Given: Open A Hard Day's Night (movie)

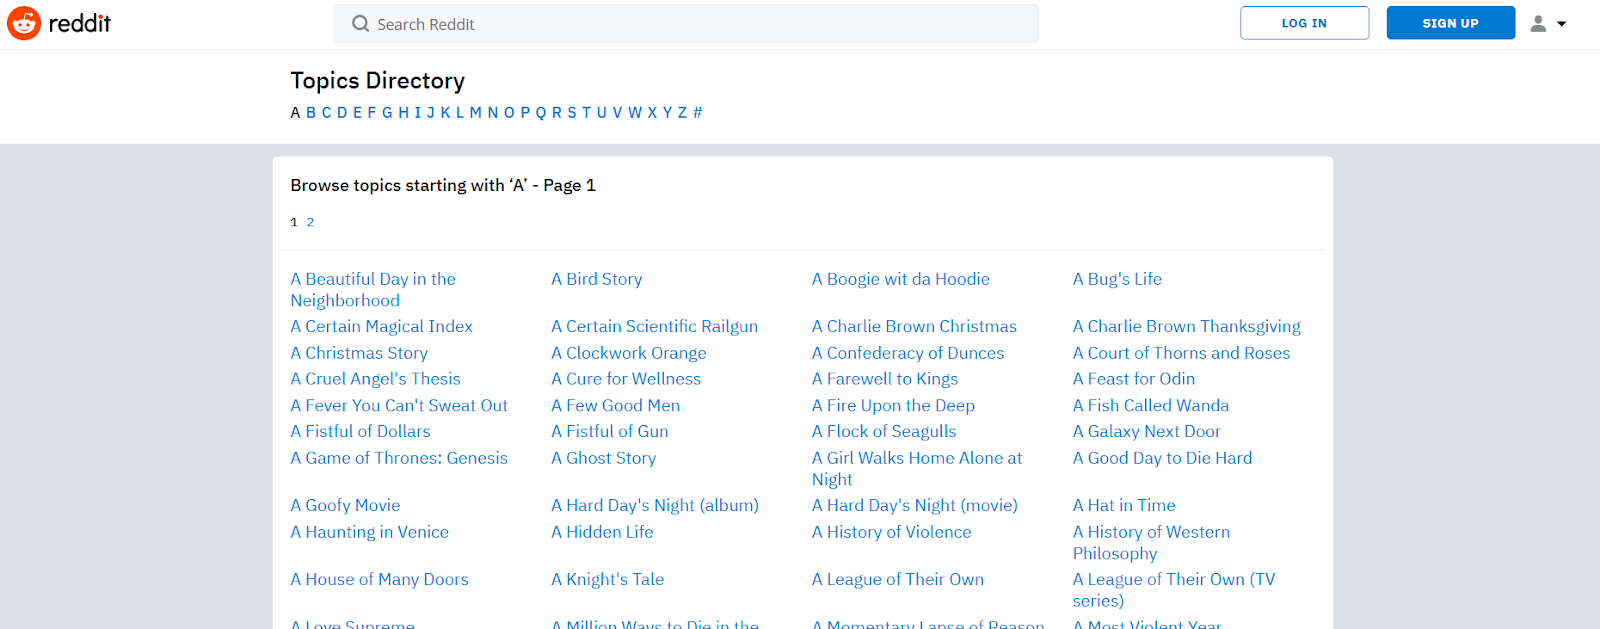Looking at the screenshot, I should tap(915, 505).
